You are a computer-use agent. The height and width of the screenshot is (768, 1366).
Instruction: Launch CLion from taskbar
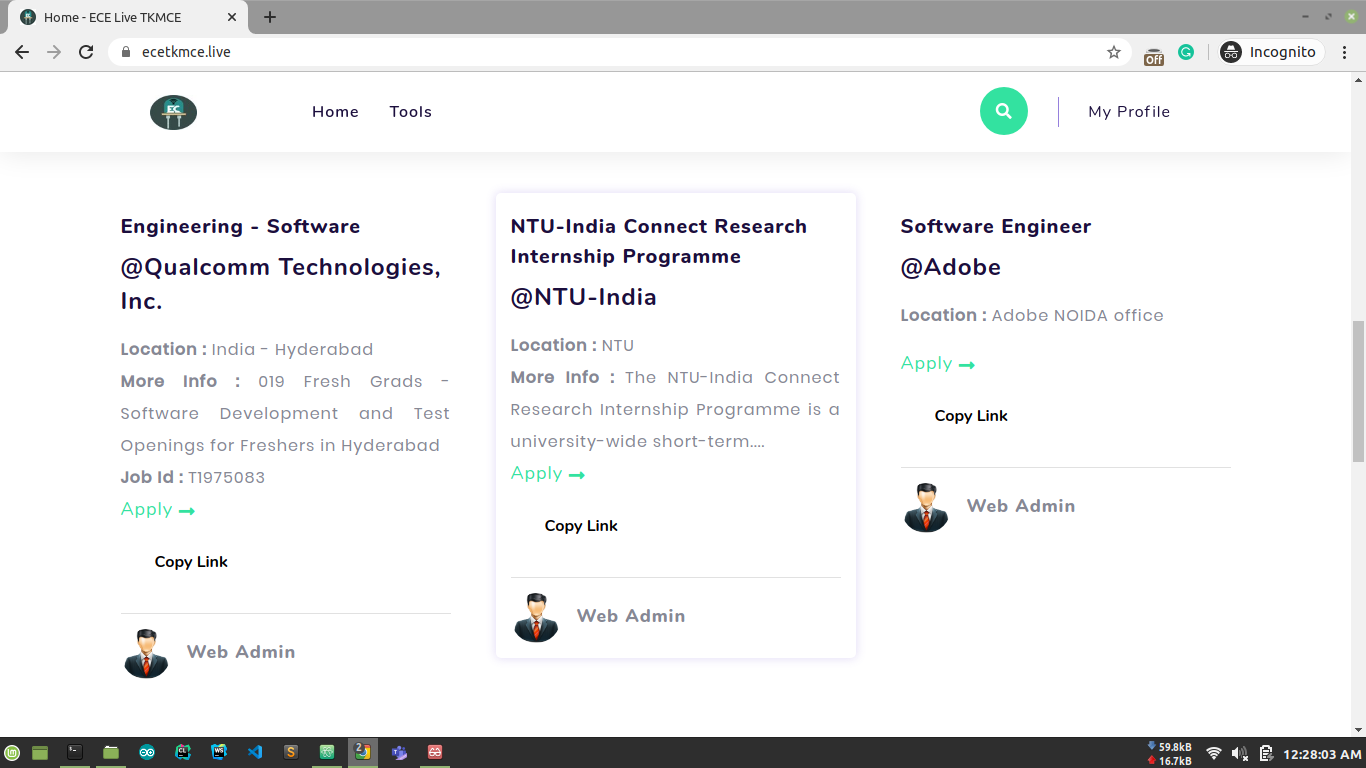point(183,752)
